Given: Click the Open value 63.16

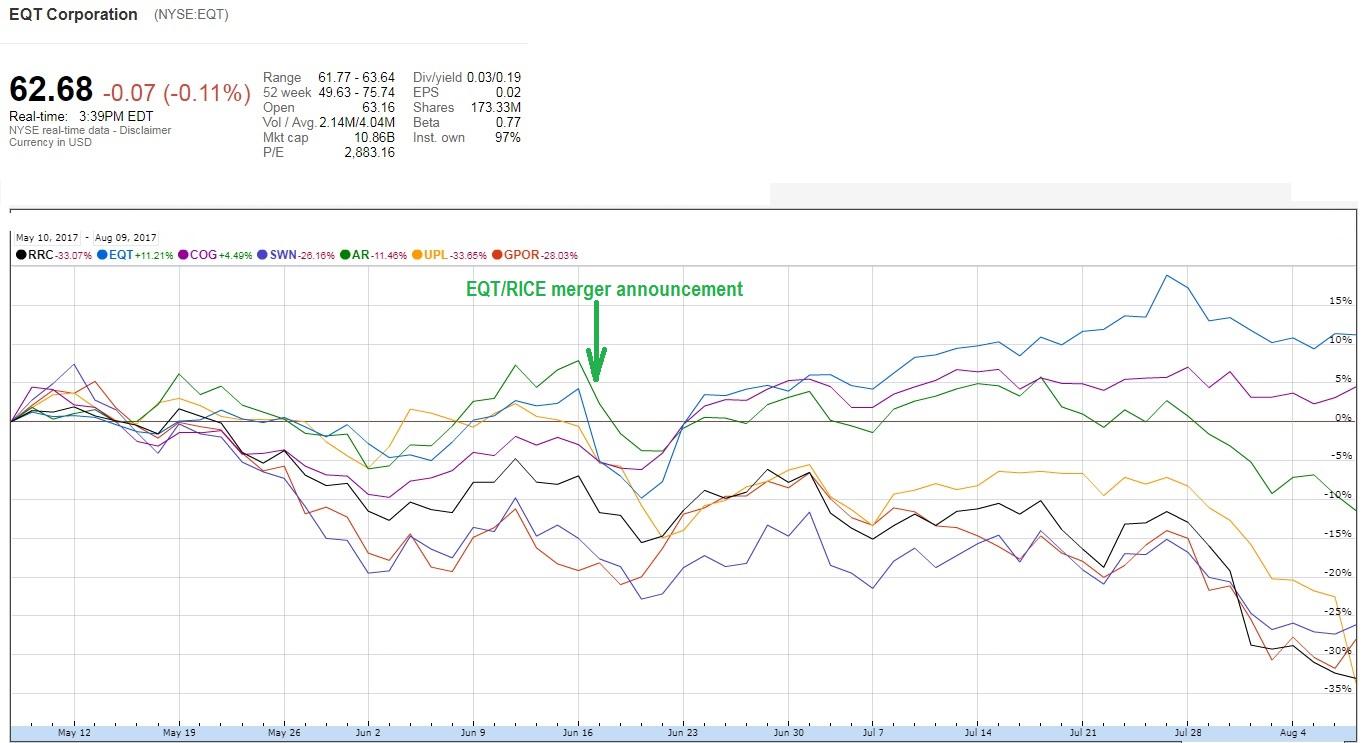Looking at the screenshot, I should point(378,107).
